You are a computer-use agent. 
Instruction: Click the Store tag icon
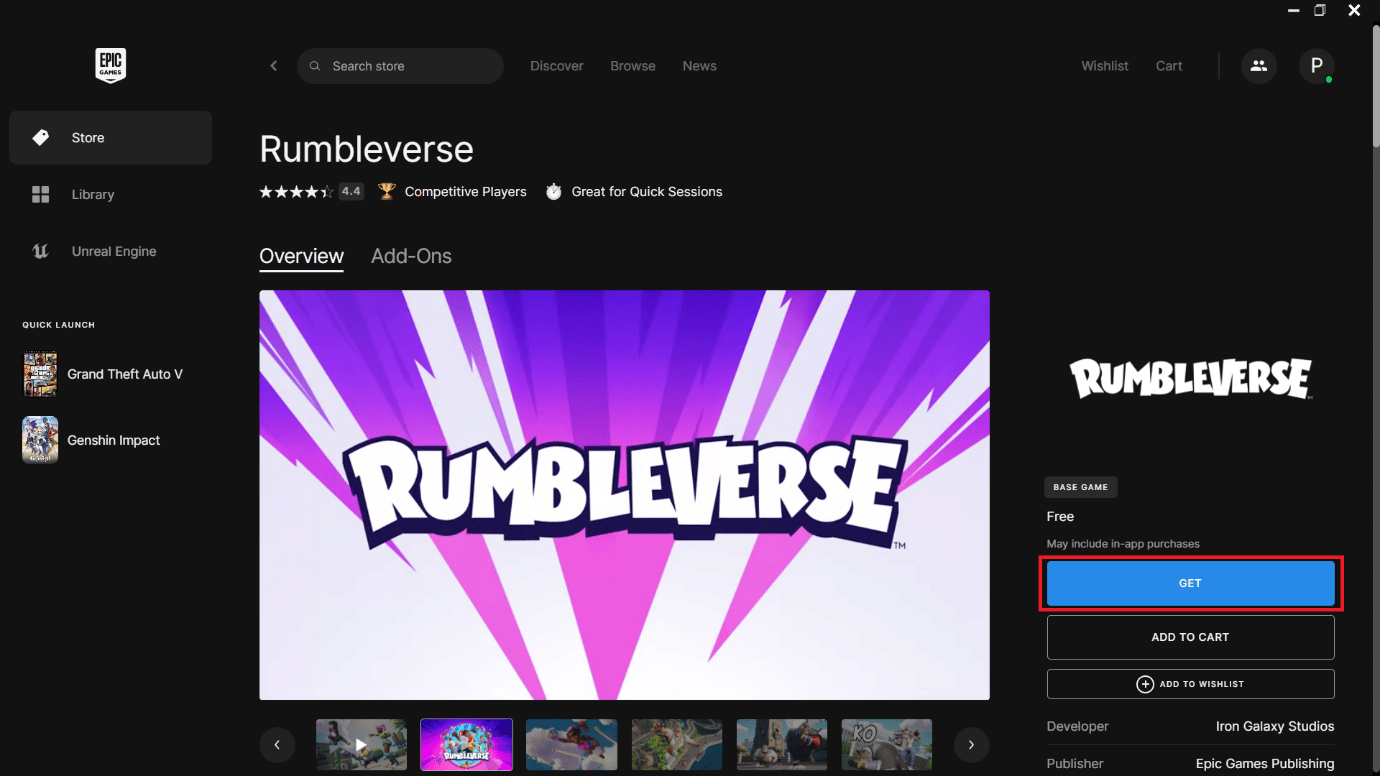[x=41, y=138]
